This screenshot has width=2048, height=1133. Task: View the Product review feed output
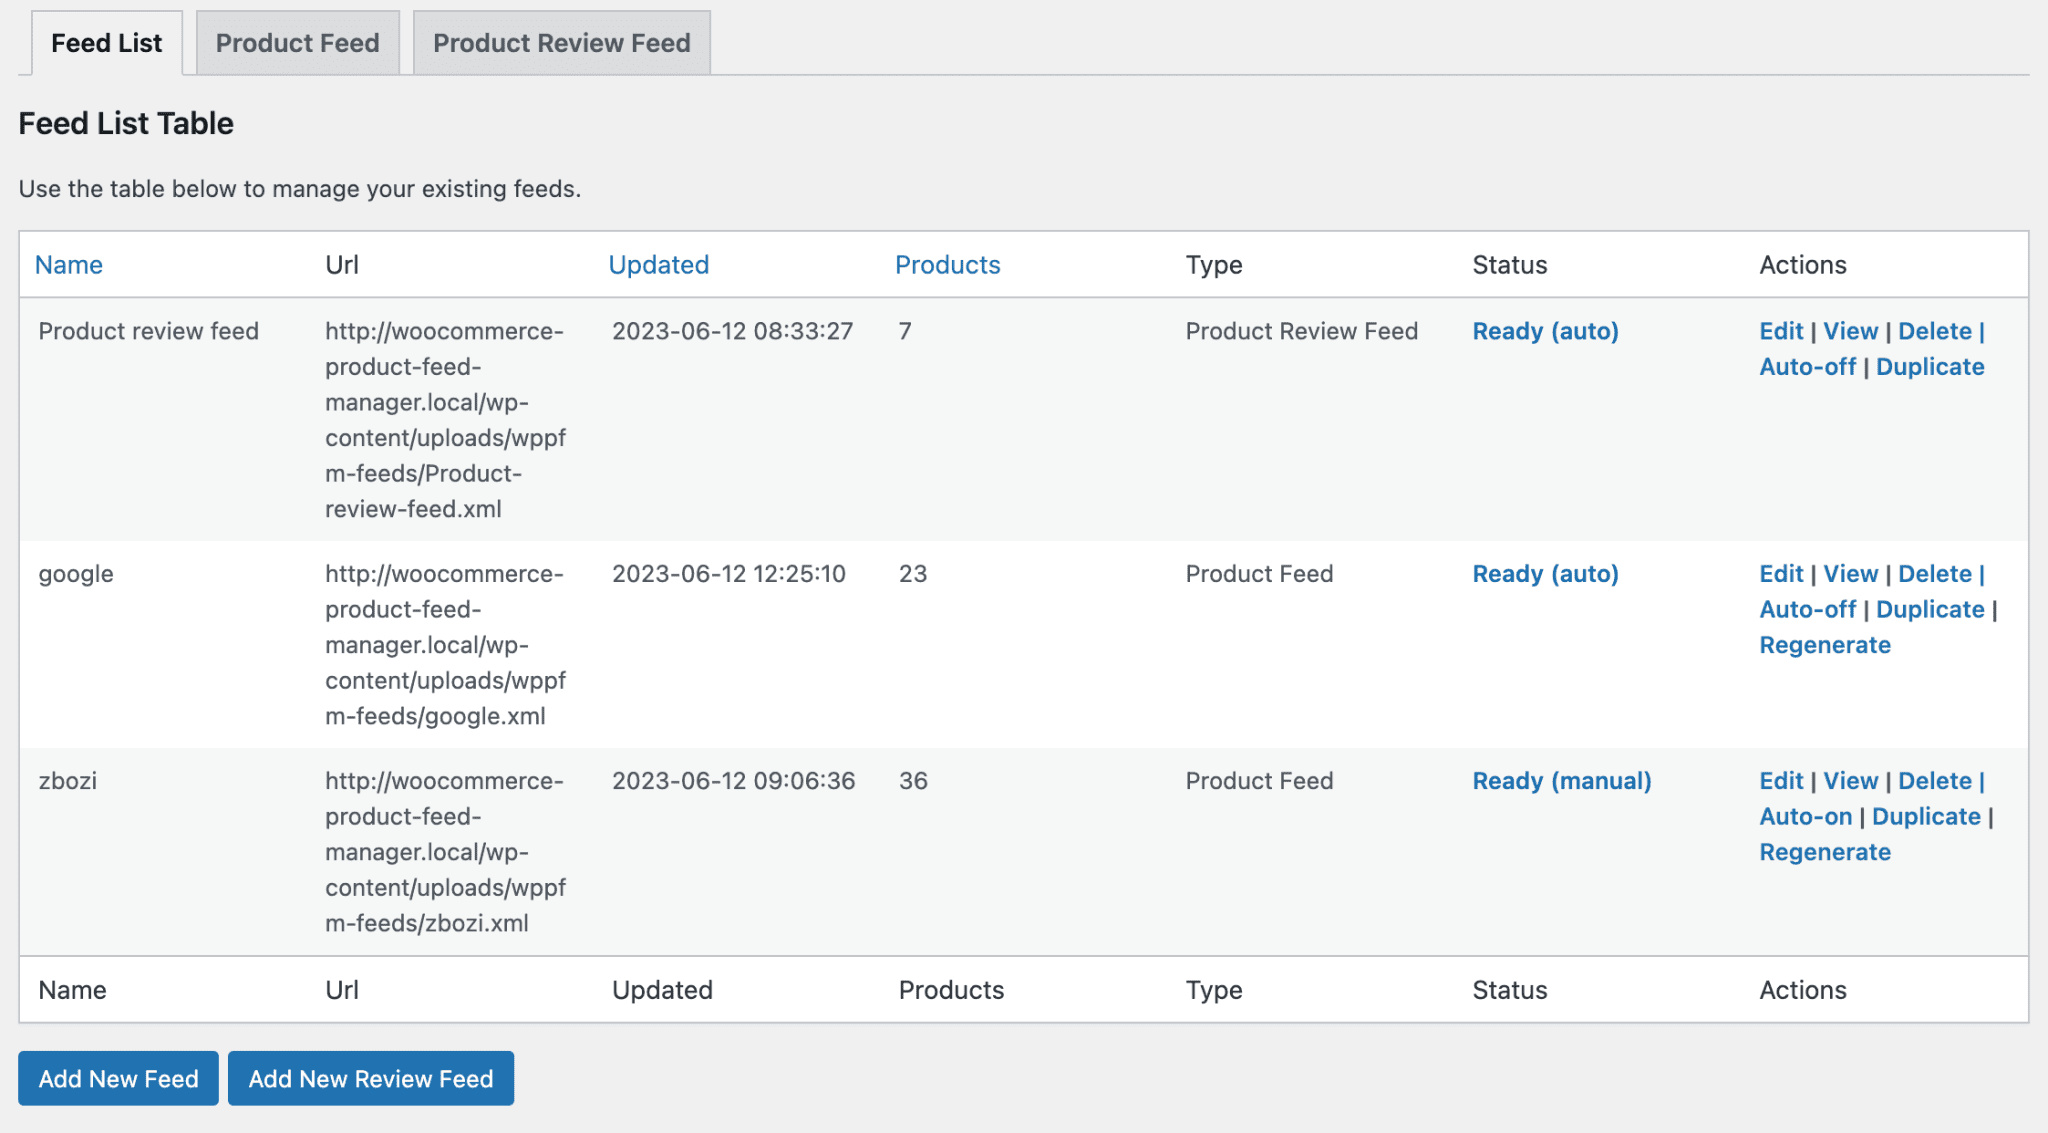1850,331
